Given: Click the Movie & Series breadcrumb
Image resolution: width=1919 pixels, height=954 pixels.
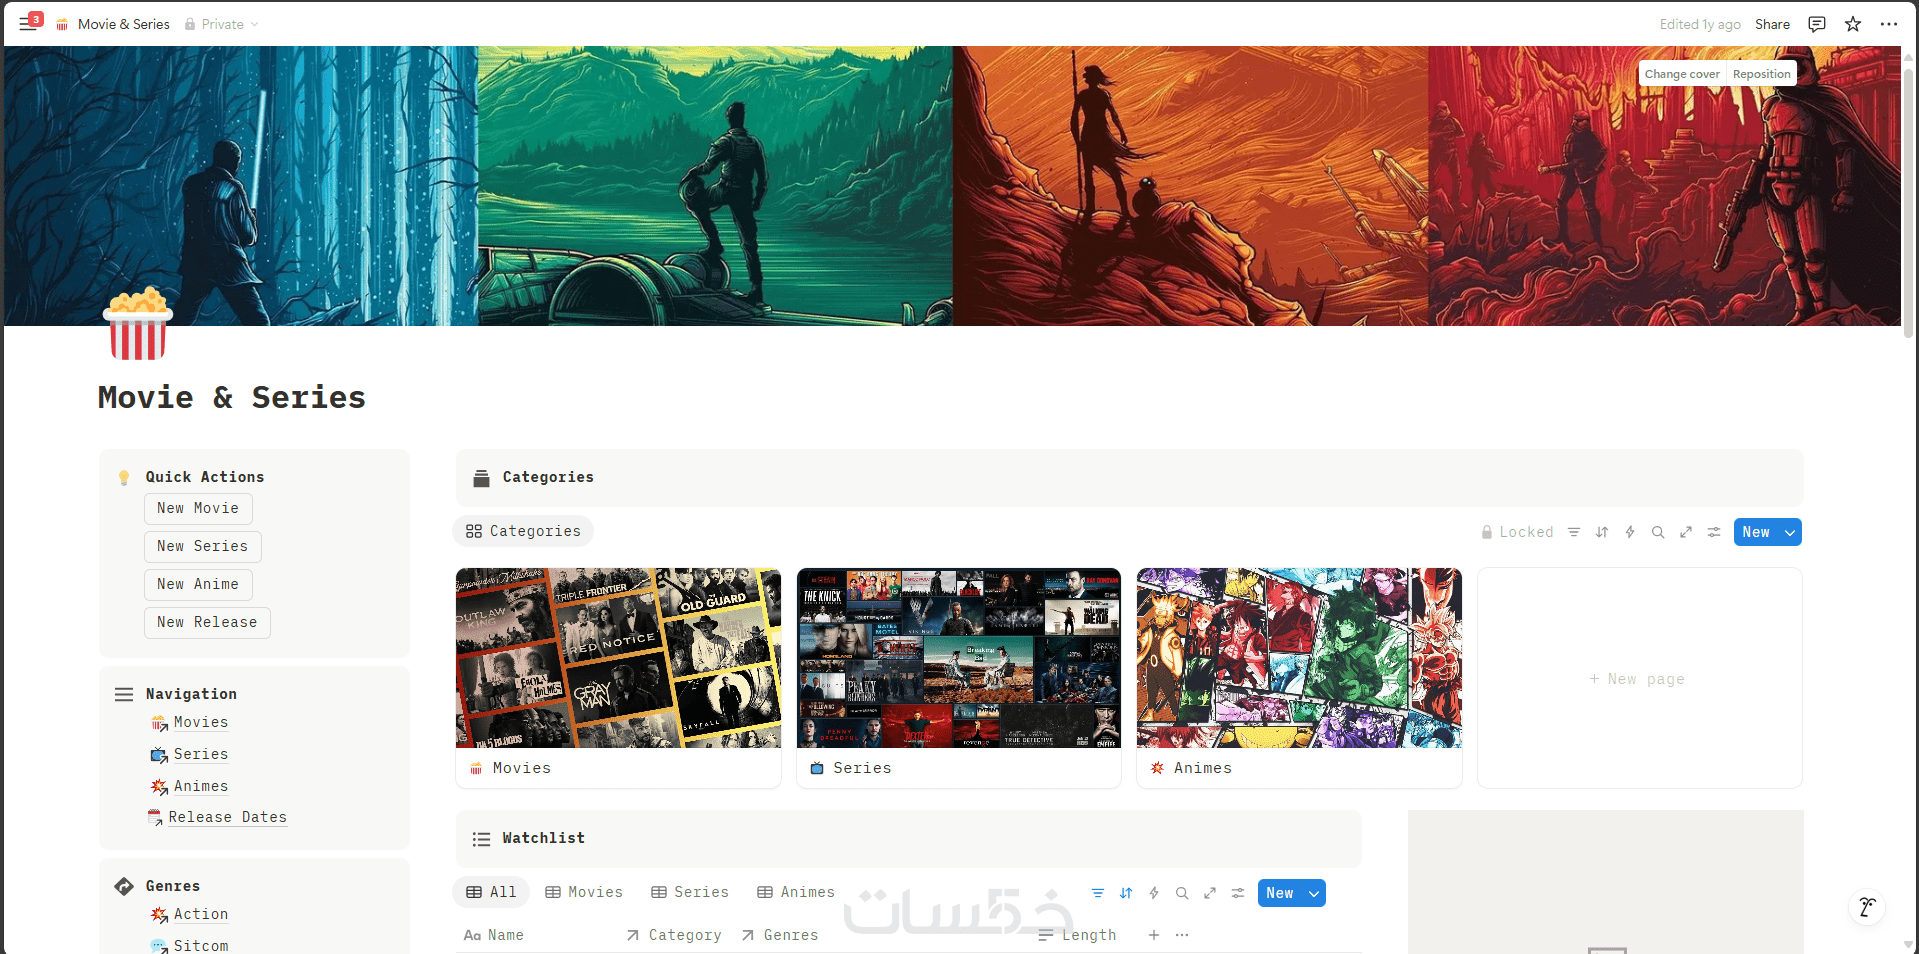Looking at the screenshot, I should point(113,24).
